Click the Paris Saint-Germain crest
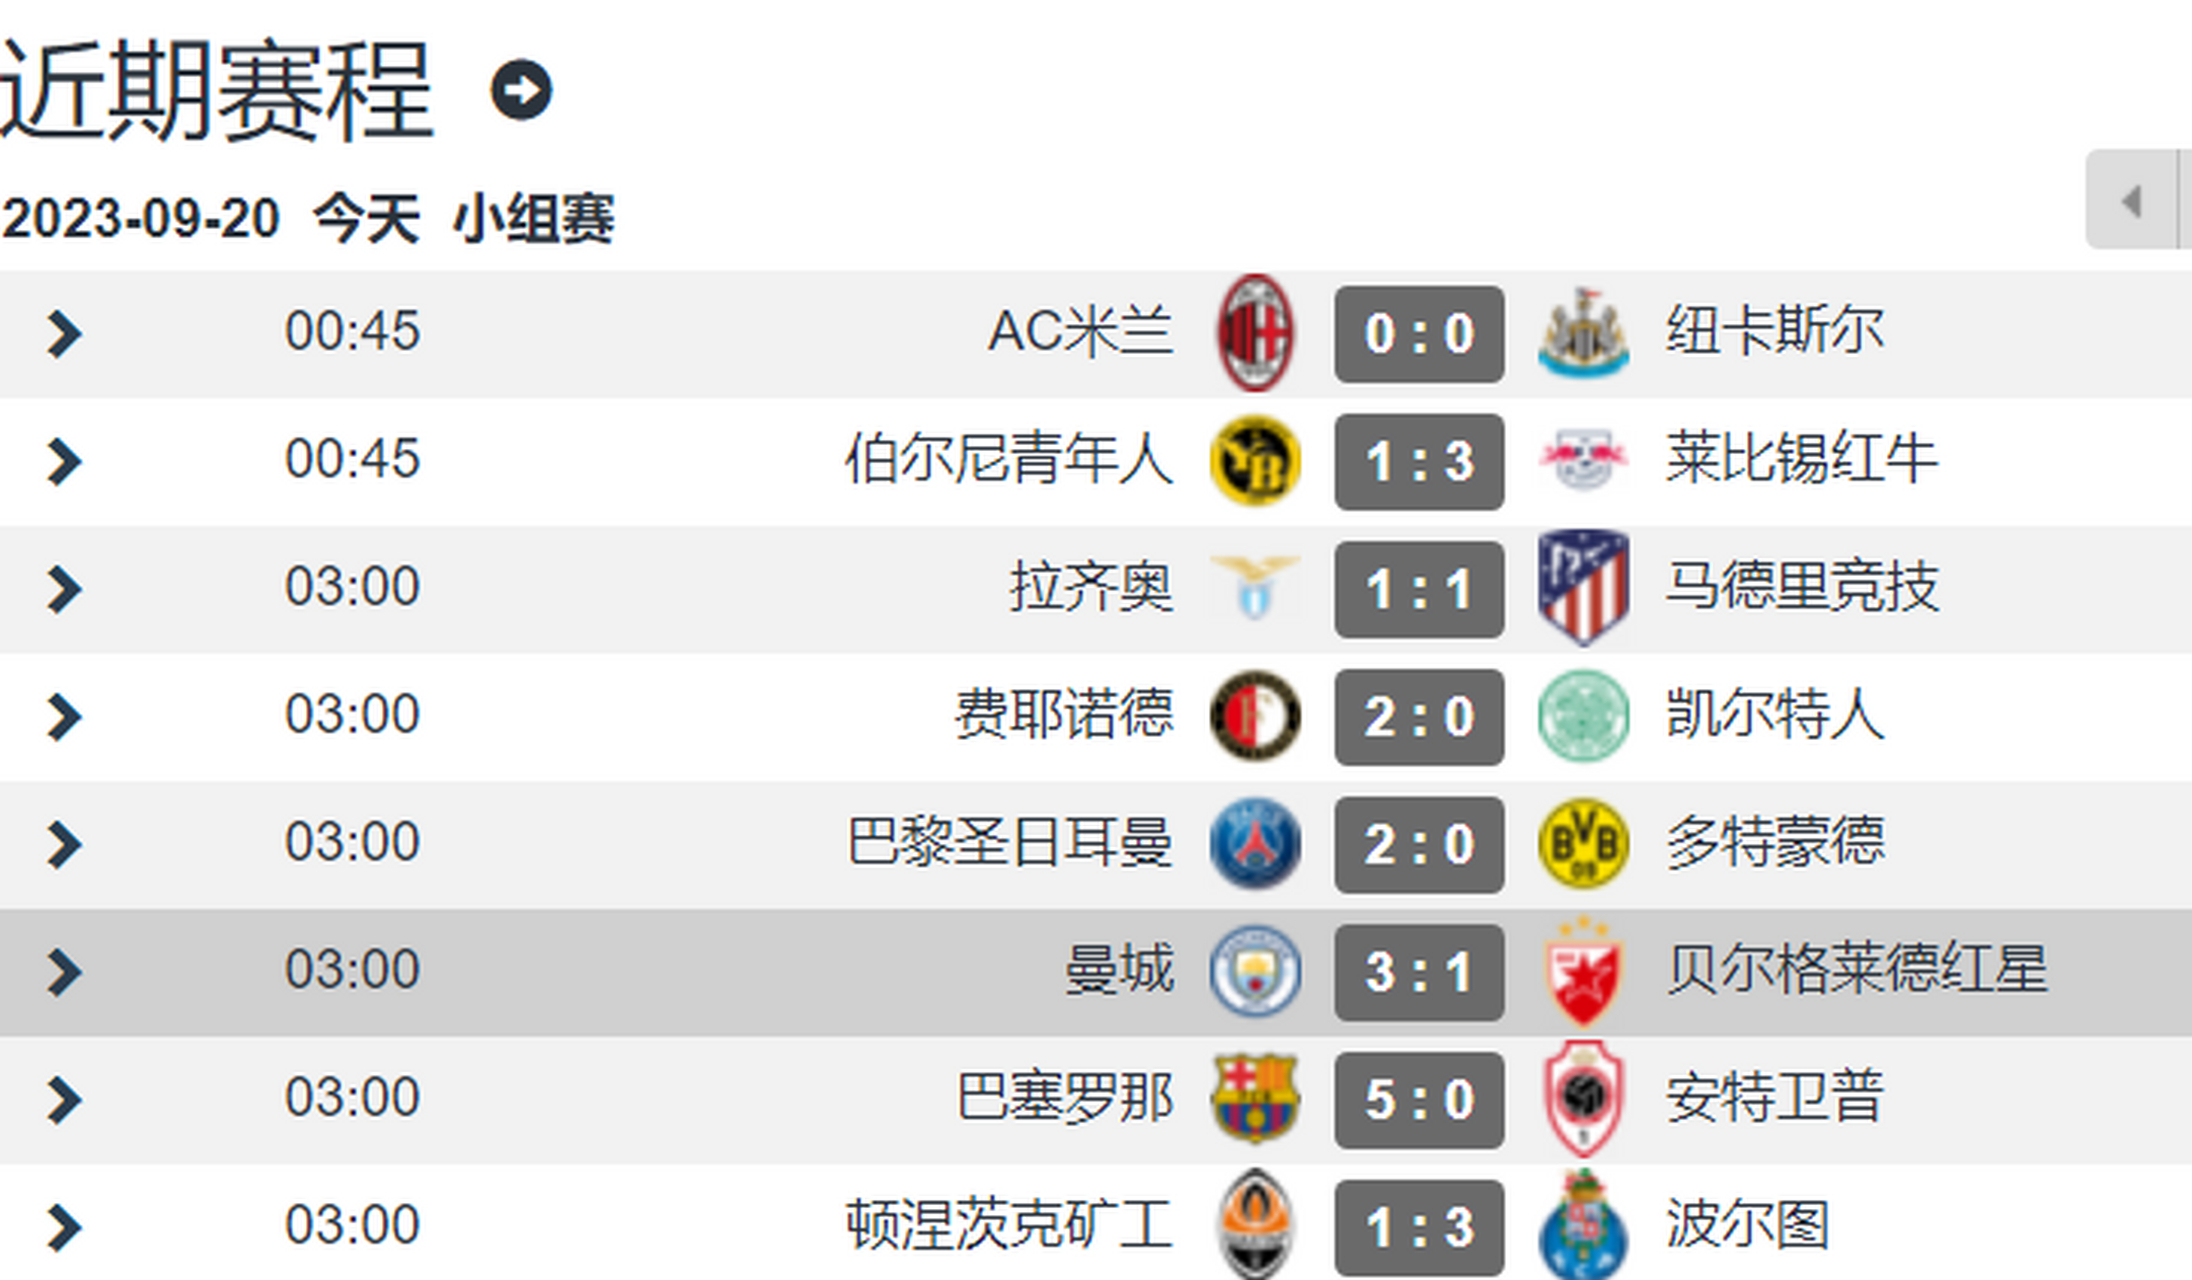The height and width of the screenshot is (1280, 2192). [1255, 844]
